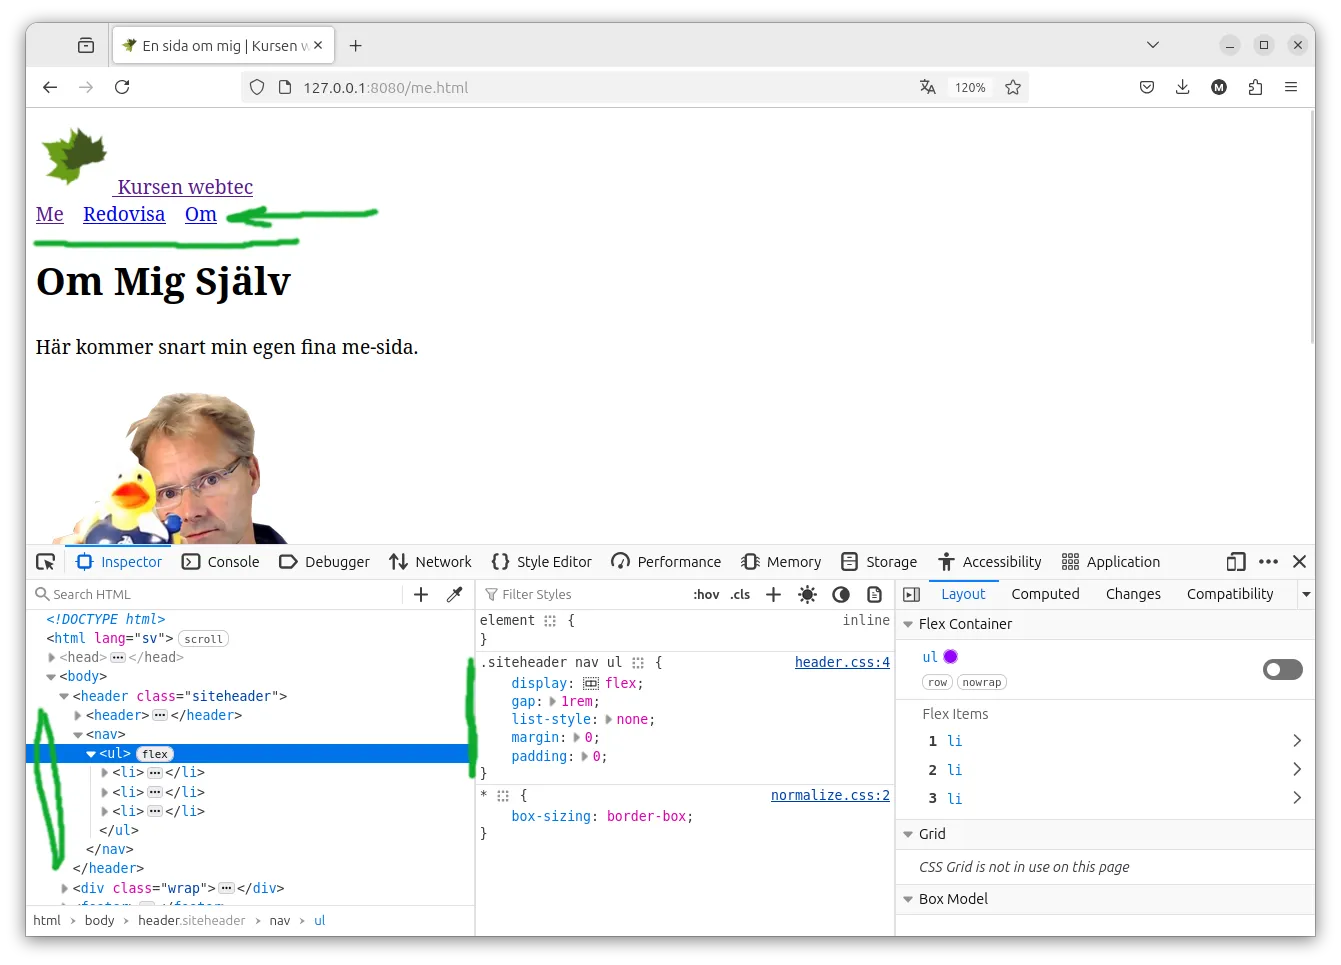This screenshot has width=1341, height=965.
Task: Open the eyedropper color picker tool
Action: pos(454,594)
